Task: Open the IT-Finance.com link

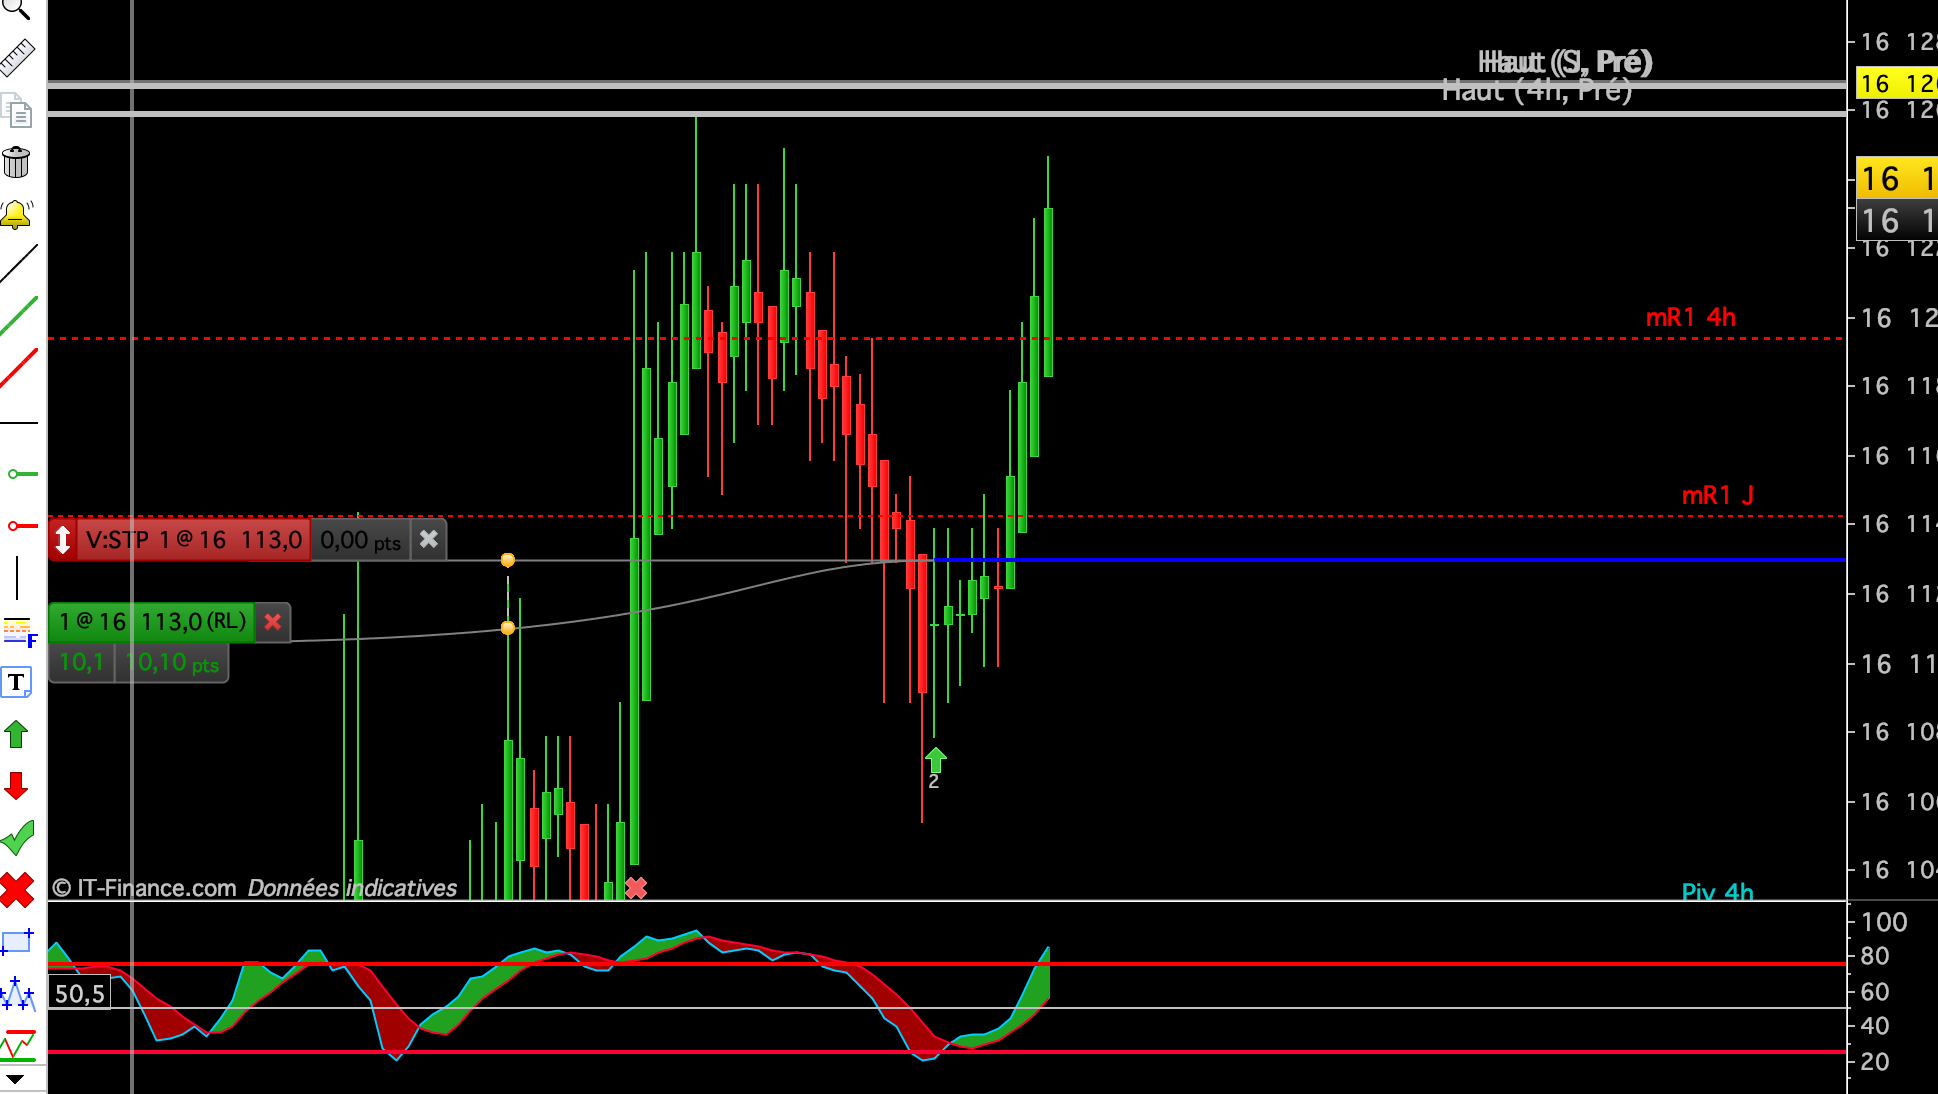Action: tap(156, 888)
